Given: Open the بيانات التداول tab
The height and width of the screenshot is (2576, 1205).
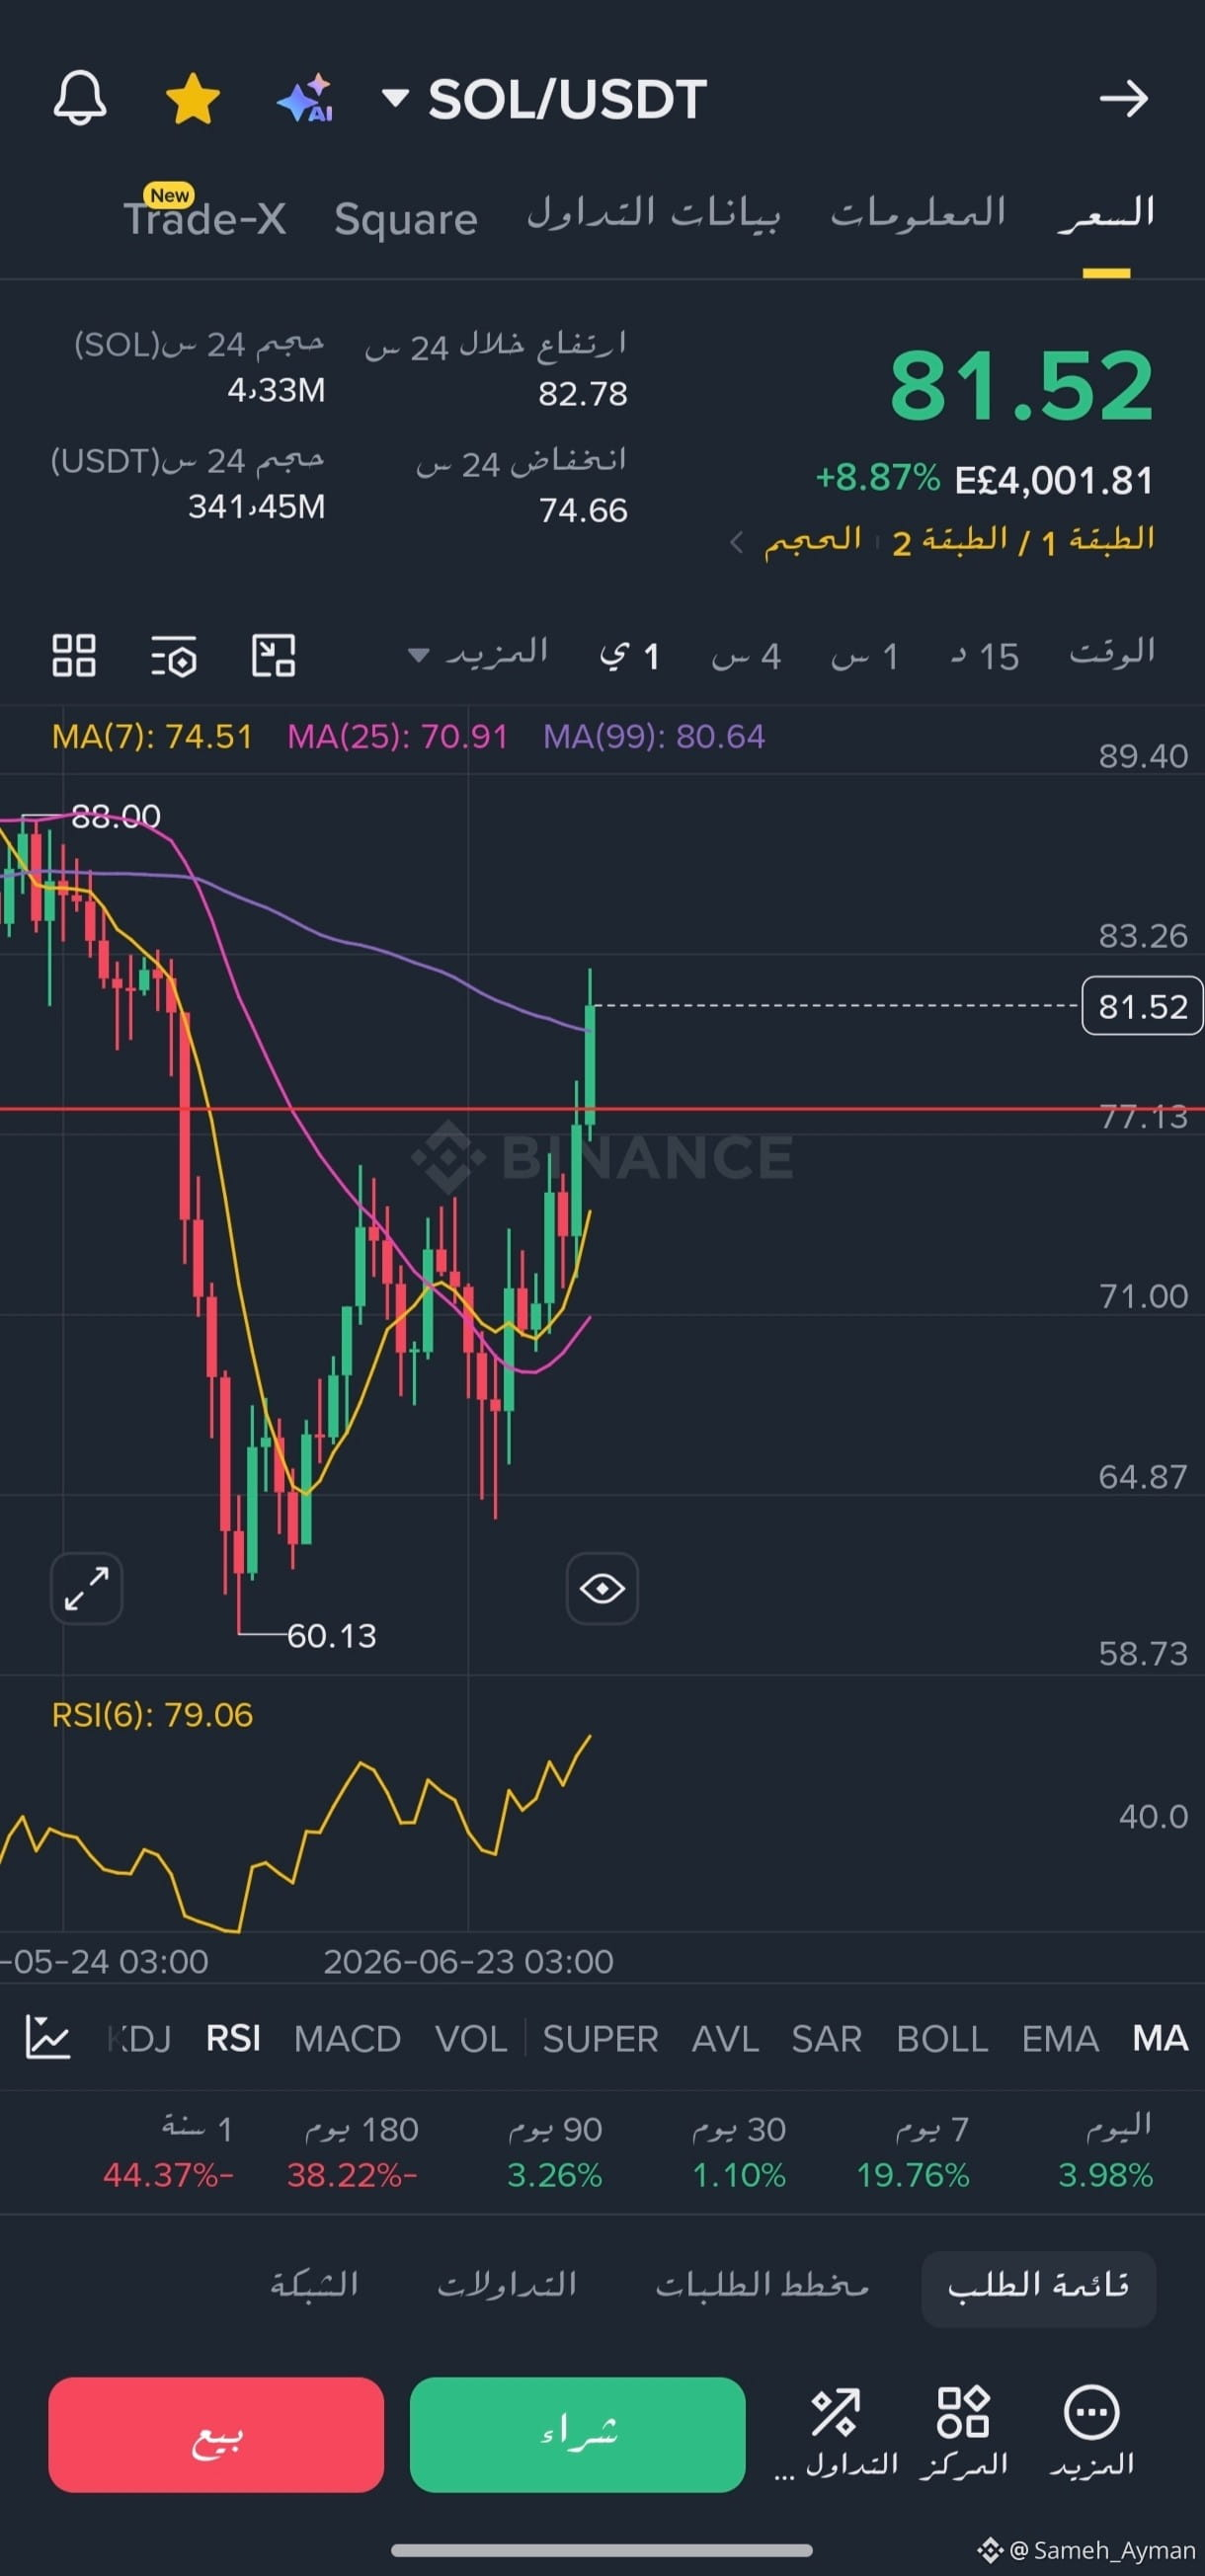Looking at the screenshot, I should pos(653,213).
